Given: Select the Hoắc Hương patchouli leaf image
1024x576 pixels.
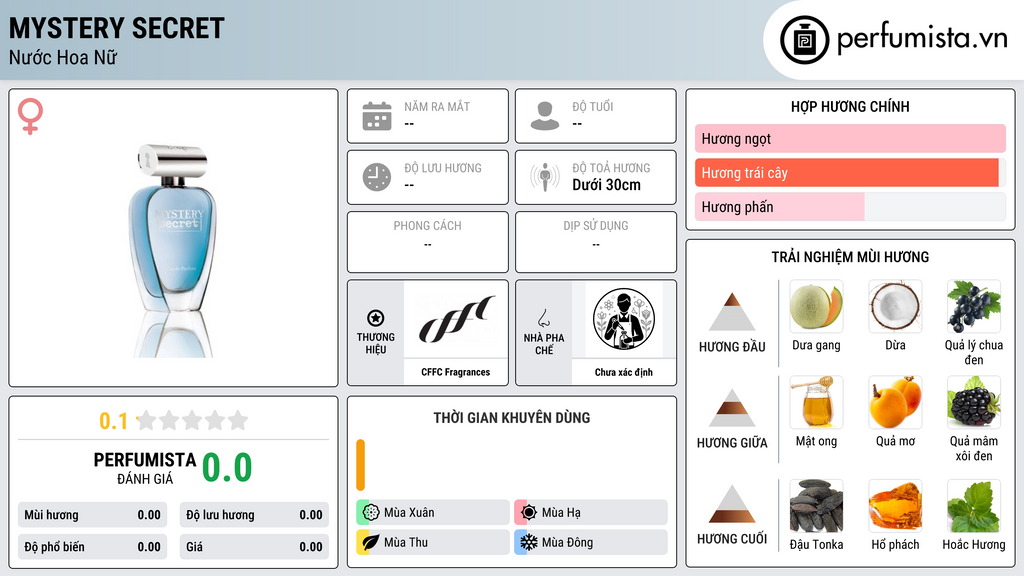Looking at the screenshot, I should click(x=974, y=506).
